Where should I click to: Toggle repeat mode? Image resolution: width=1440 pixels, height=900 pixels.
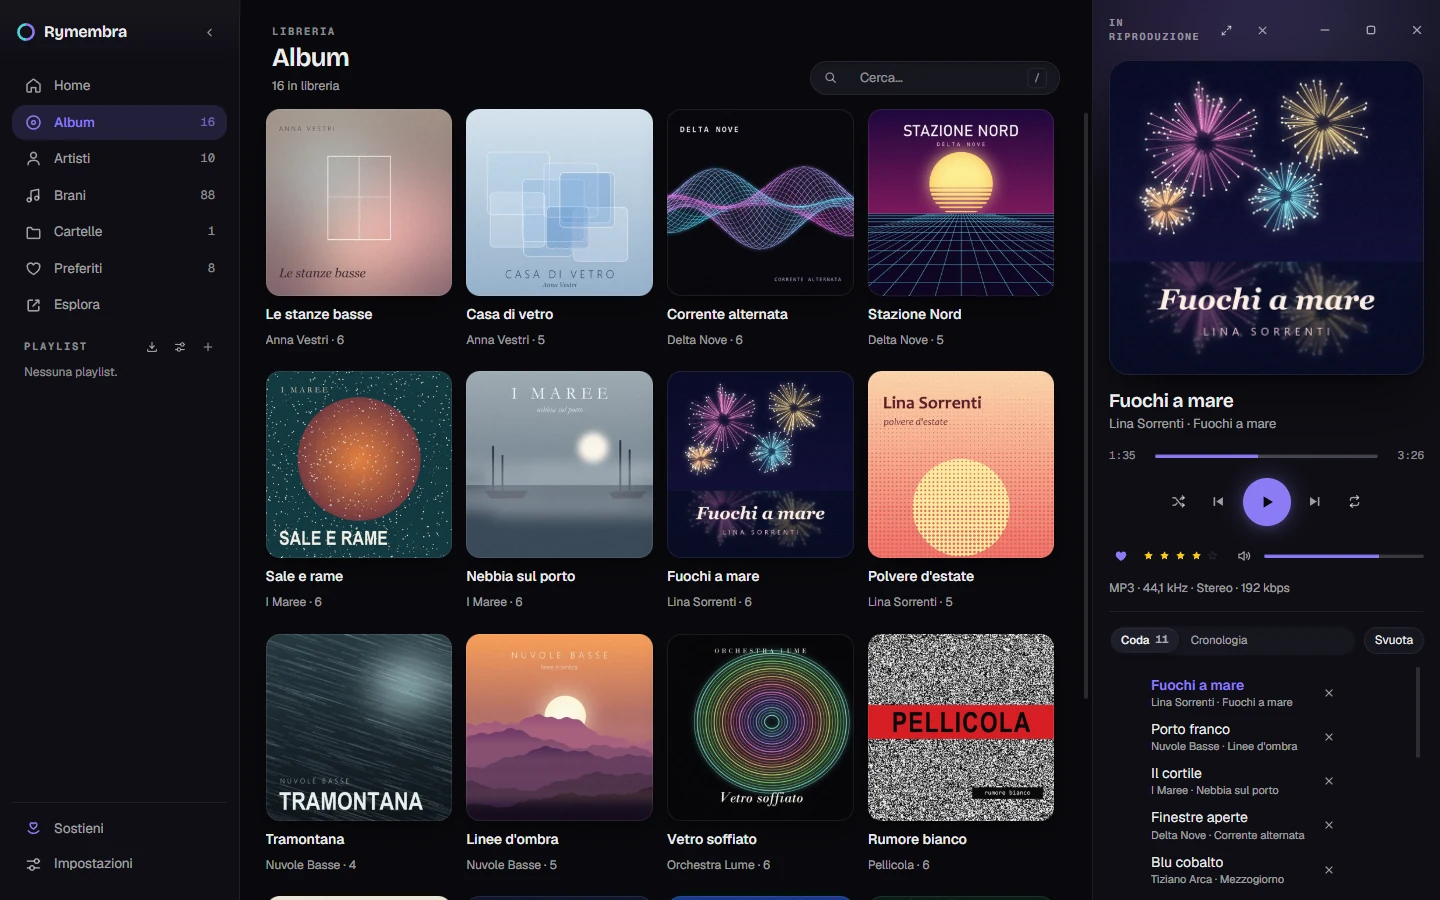coord(1354,502)
